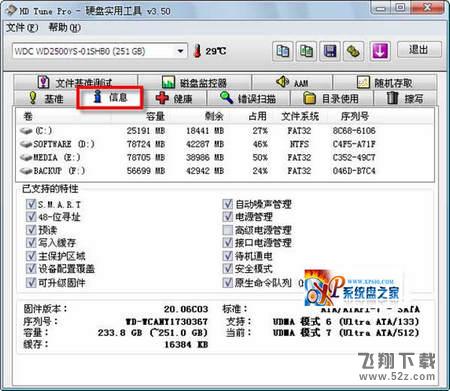Click the C: volume drive icon
Image resolution: width=450 pixels, height=391 pixels.
tap(26, 131)
